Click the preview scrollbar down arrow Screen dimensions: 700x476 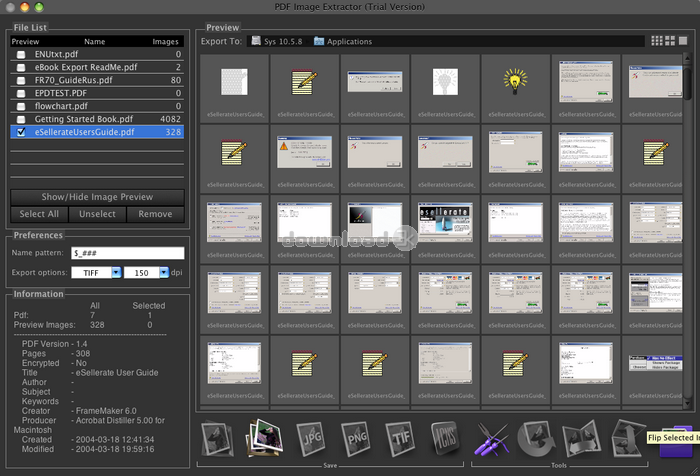tap(687, 403)
